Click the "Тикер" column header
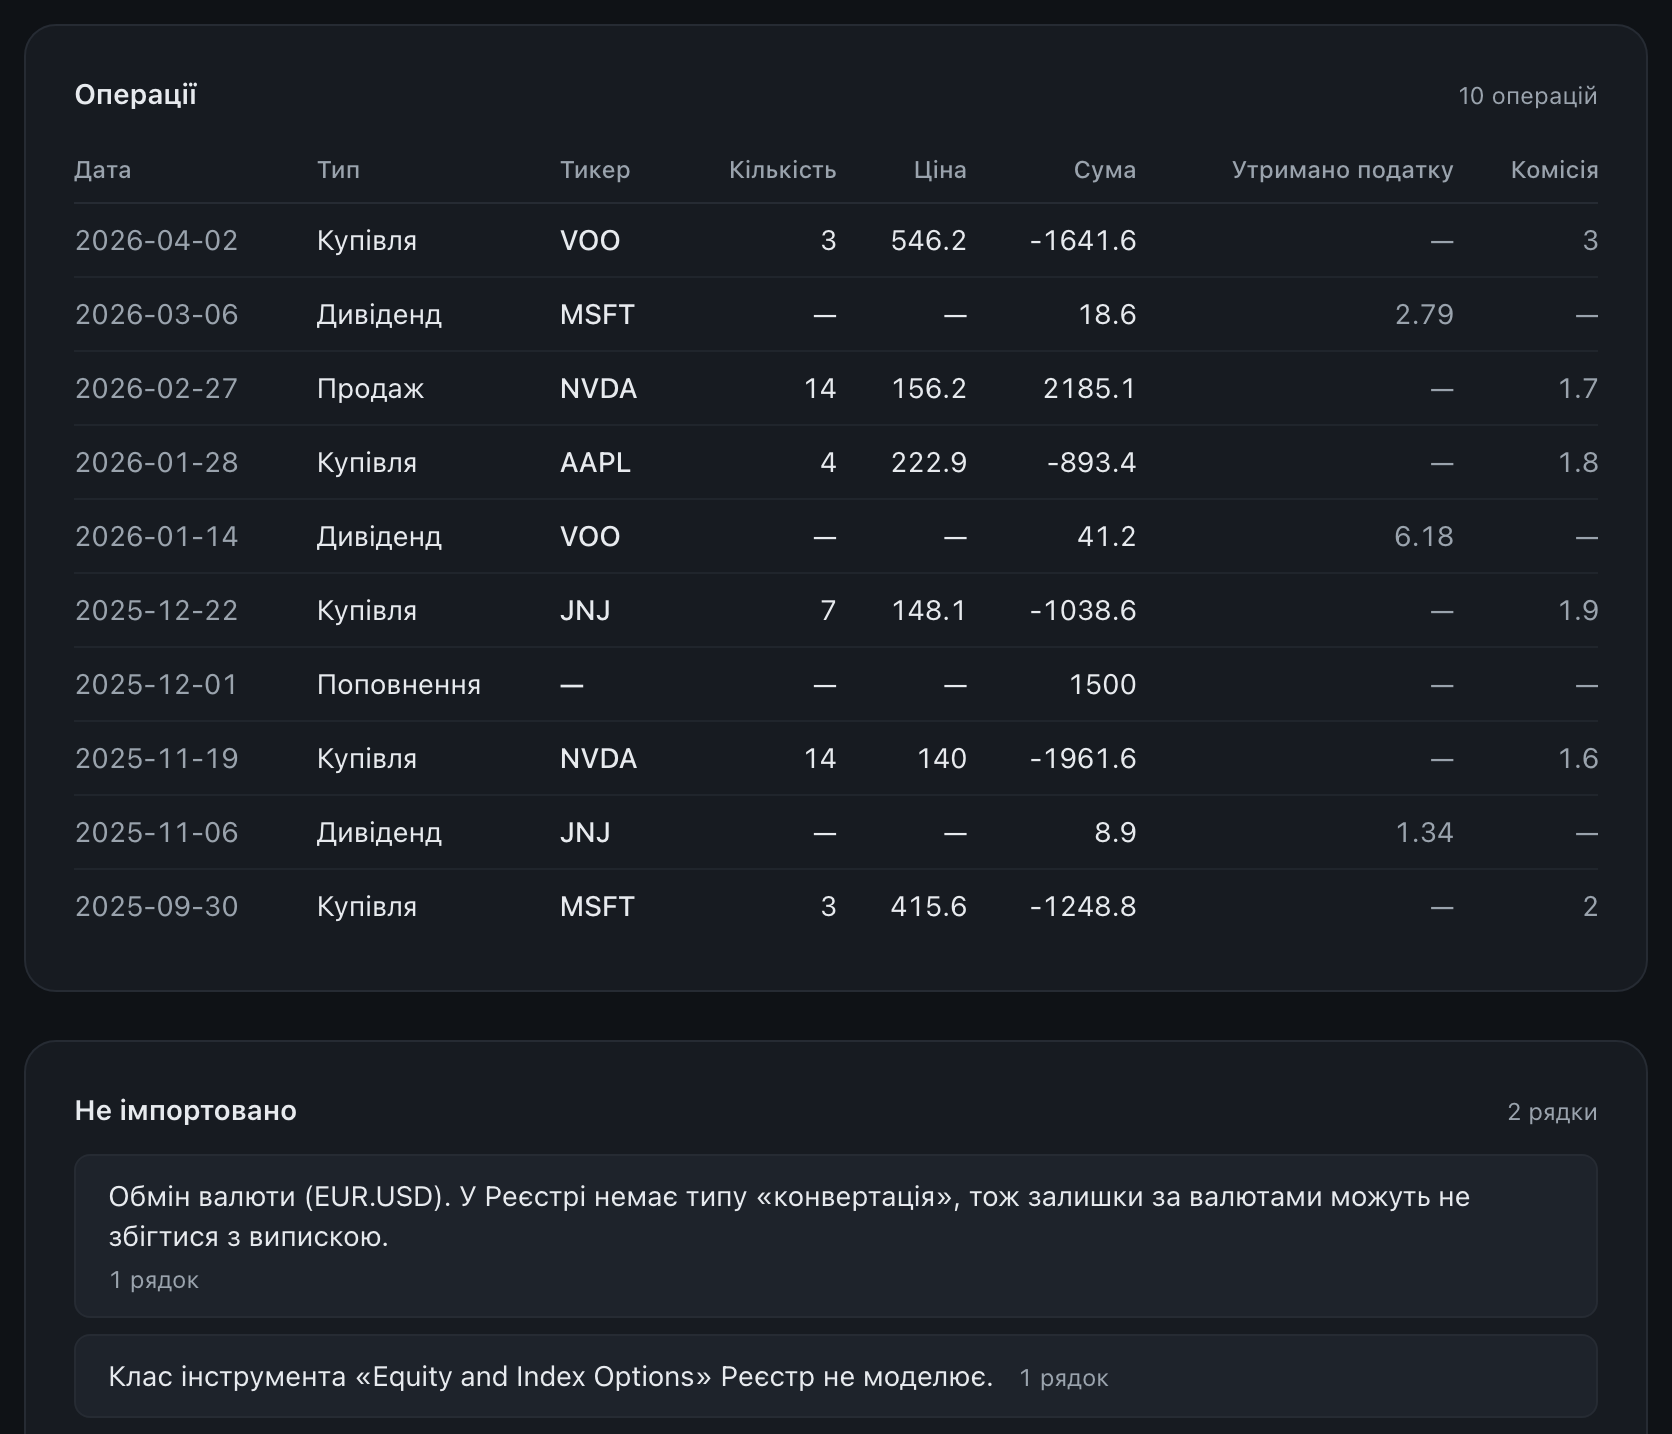This screenshot has height=1434, width=1672. click(x=595, y=170)
